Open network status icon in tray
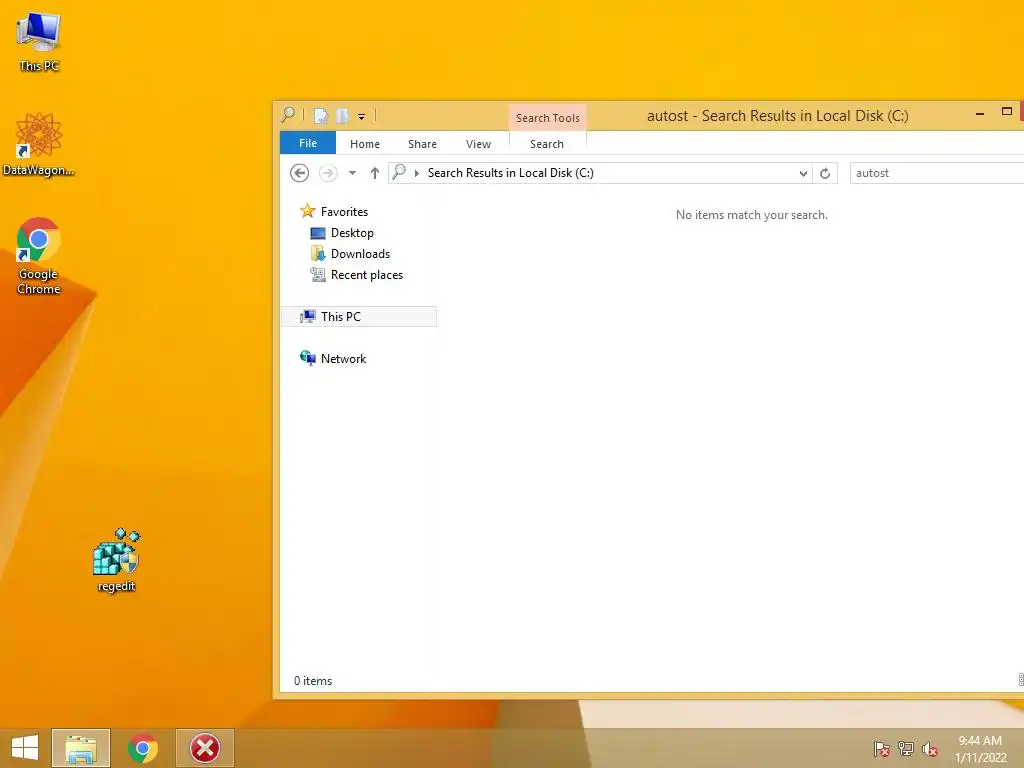Screen dimensions: 1024x768 [905, 748]
